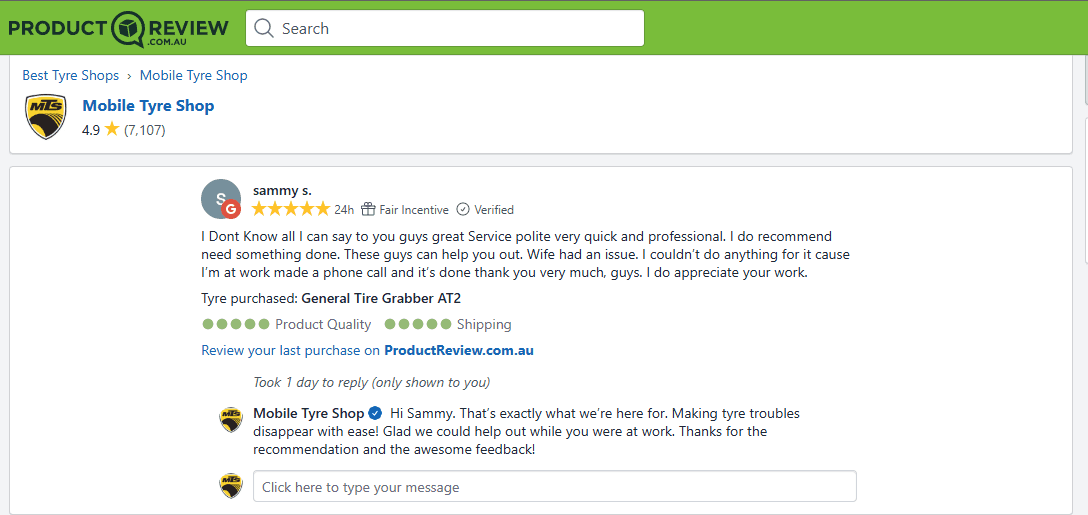
Task: Click the gold star beside 4.9 rating
Action: 112,129
